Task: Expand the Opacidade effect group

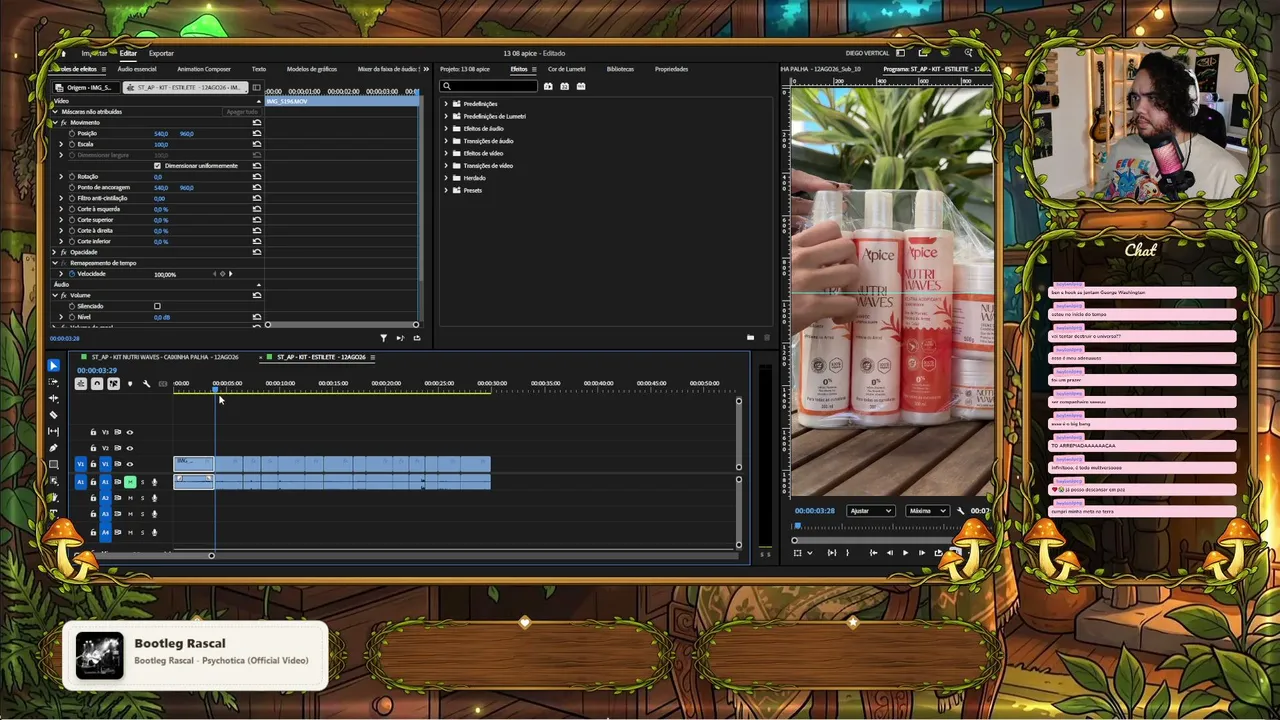Action: pos(54,252)
